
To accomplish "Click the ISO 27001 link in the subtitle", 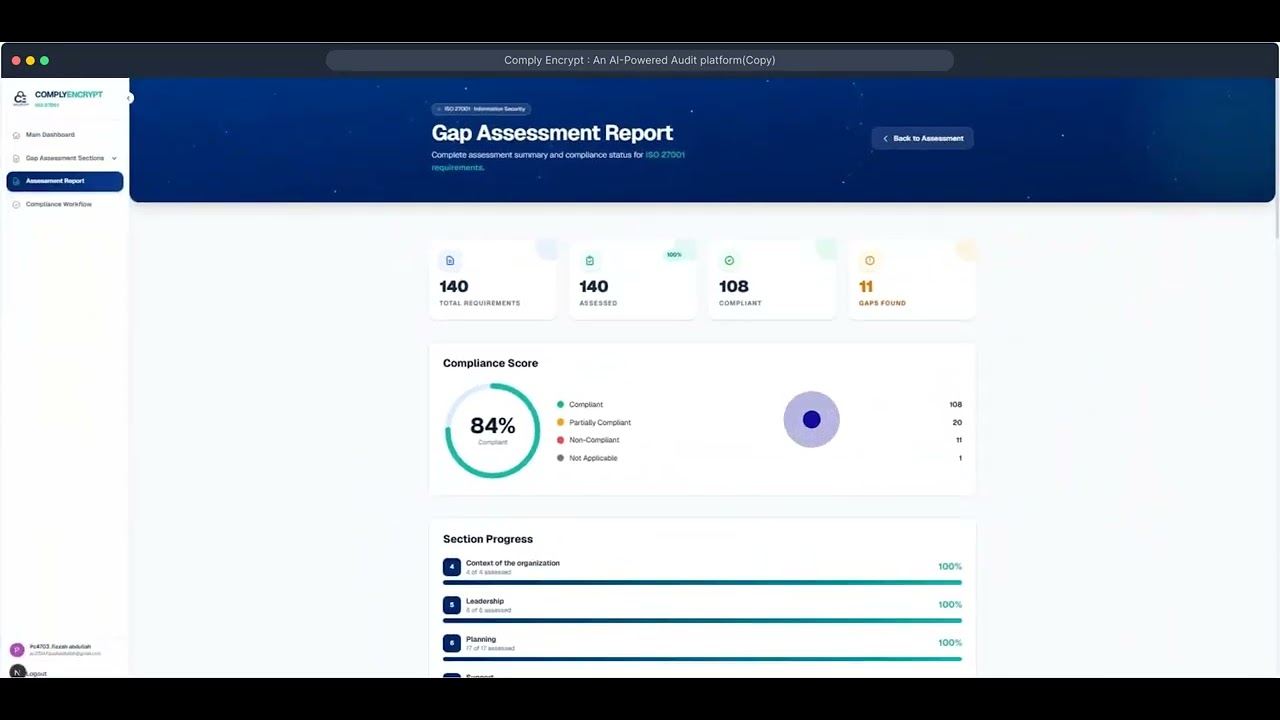I will point(665,155).
